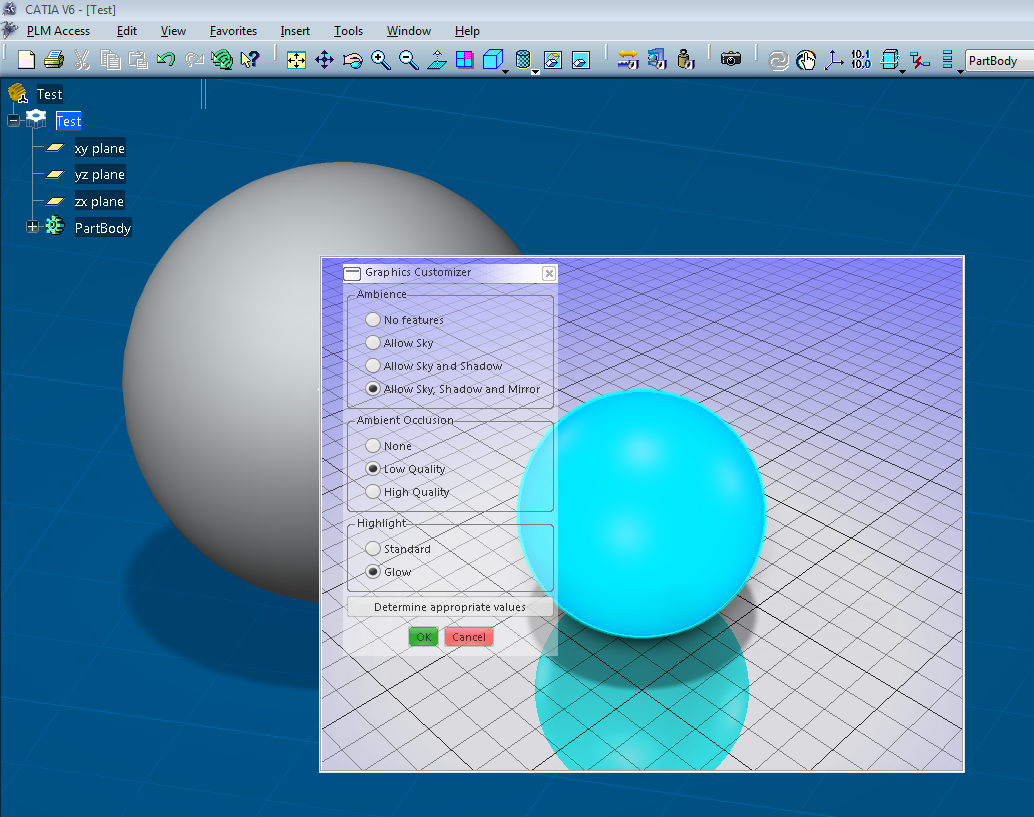Open the PLM Access menu
Image resolution: width=1034 pixels, height=817 pixels.
[58, 31]
